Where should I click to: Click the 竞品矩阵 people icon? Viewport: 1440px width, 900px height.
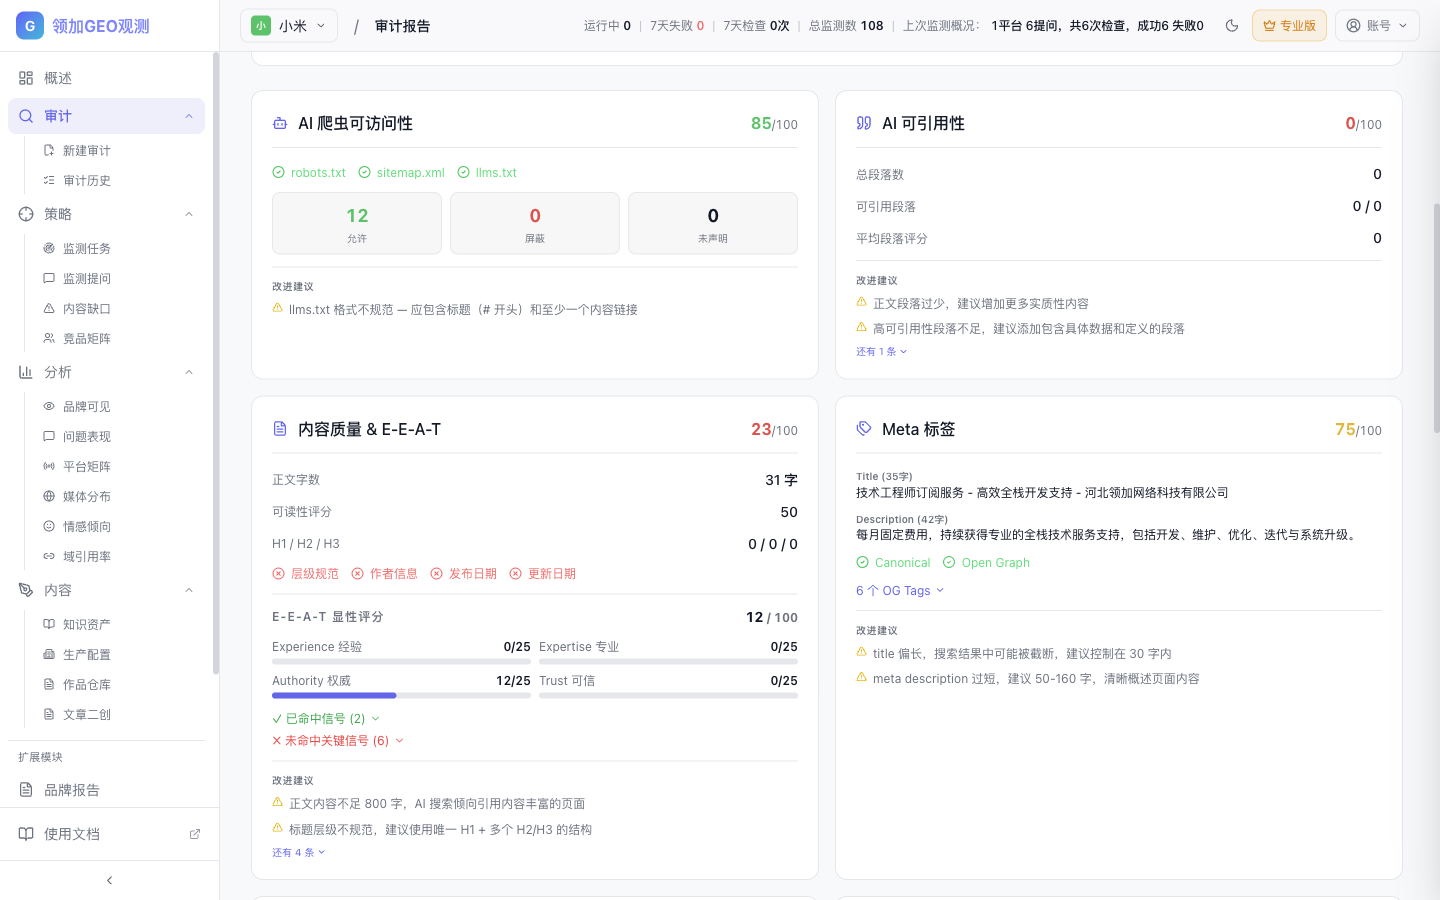49,338
